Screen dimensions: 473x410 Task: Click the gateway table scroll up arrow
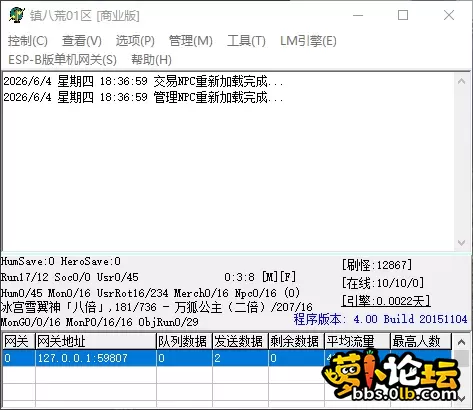coord(462,342)
